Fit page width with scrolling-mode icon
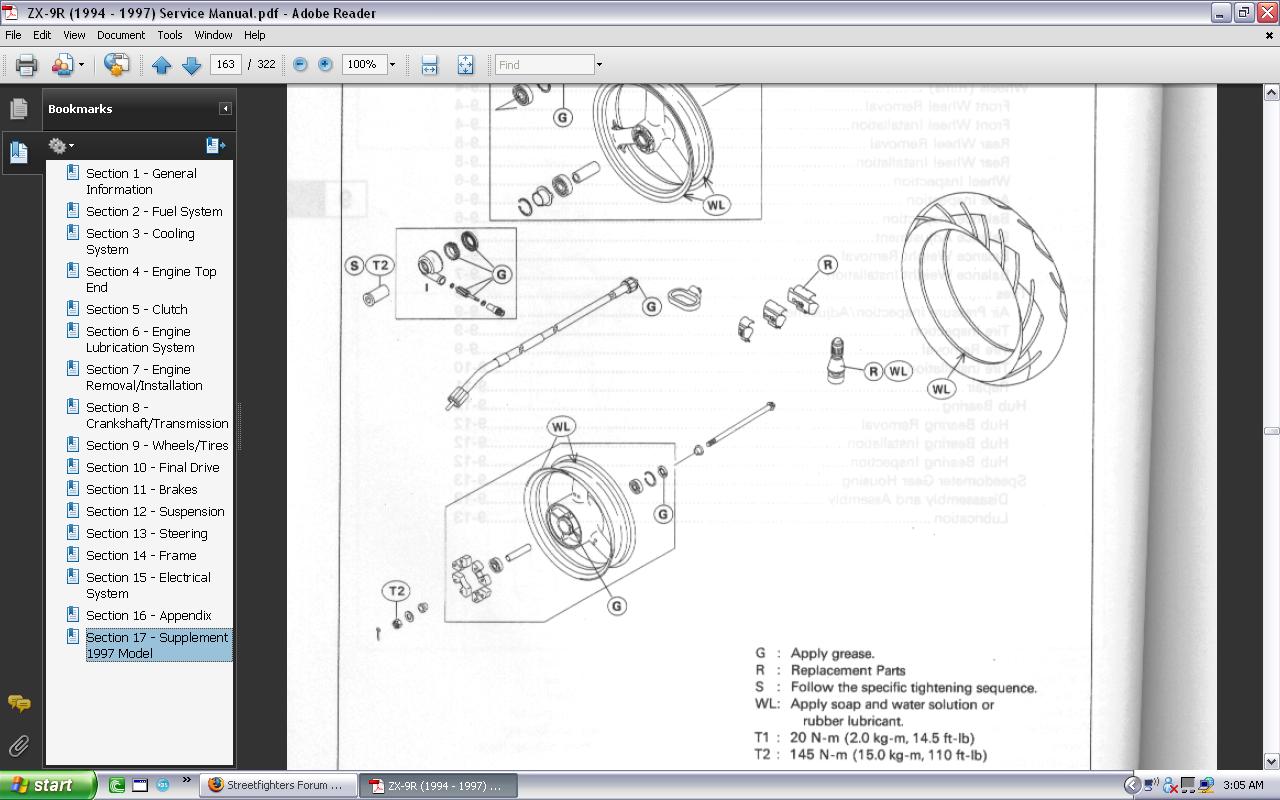Viewport: 1280px width, 800px height. click(x=429, y=65)
